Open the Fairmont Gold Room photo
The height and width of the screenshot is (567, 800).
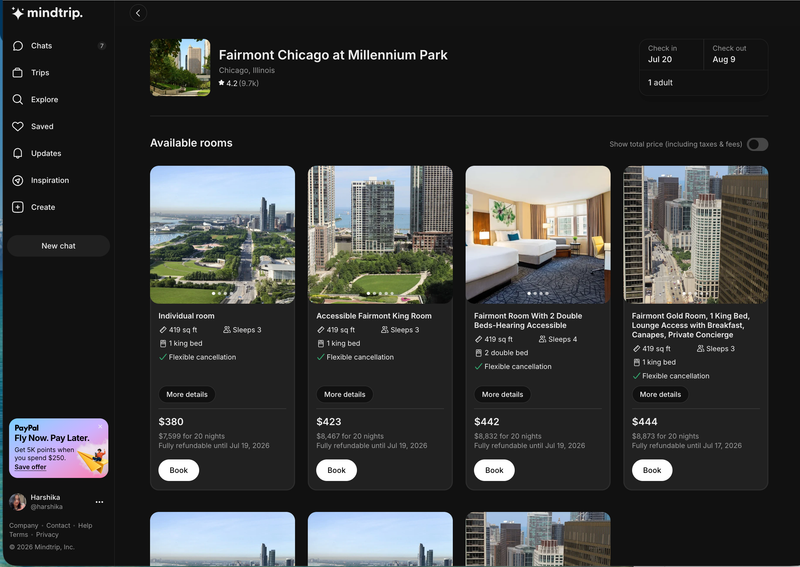[696, 235]
